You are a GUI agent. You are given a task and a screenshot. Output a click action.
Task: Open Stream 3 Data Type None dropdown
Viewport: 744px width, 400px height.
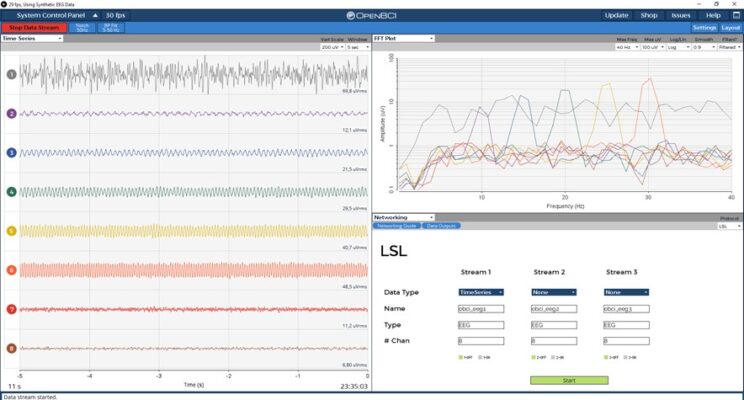coord(626,292)
